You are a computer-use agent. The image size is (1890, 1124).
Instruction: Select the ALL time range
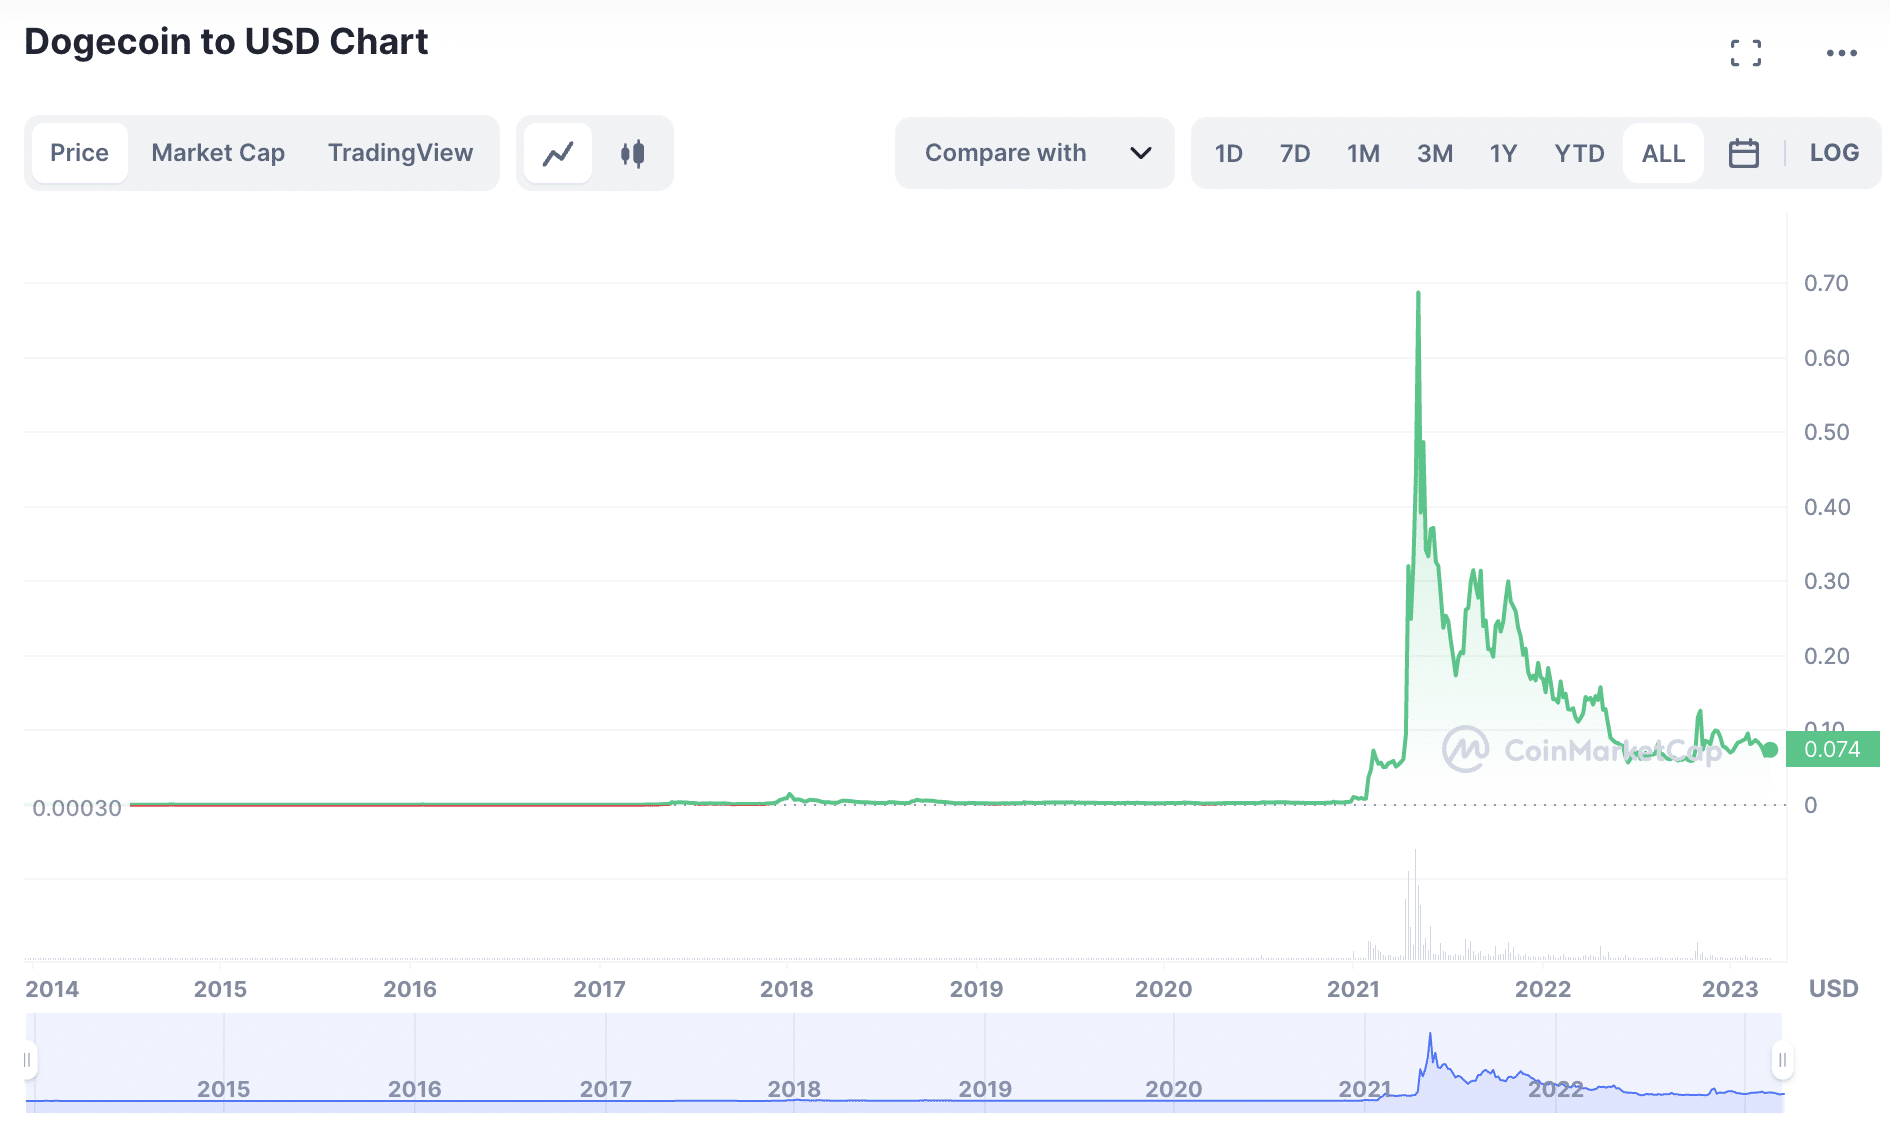tap(1664, 153)
